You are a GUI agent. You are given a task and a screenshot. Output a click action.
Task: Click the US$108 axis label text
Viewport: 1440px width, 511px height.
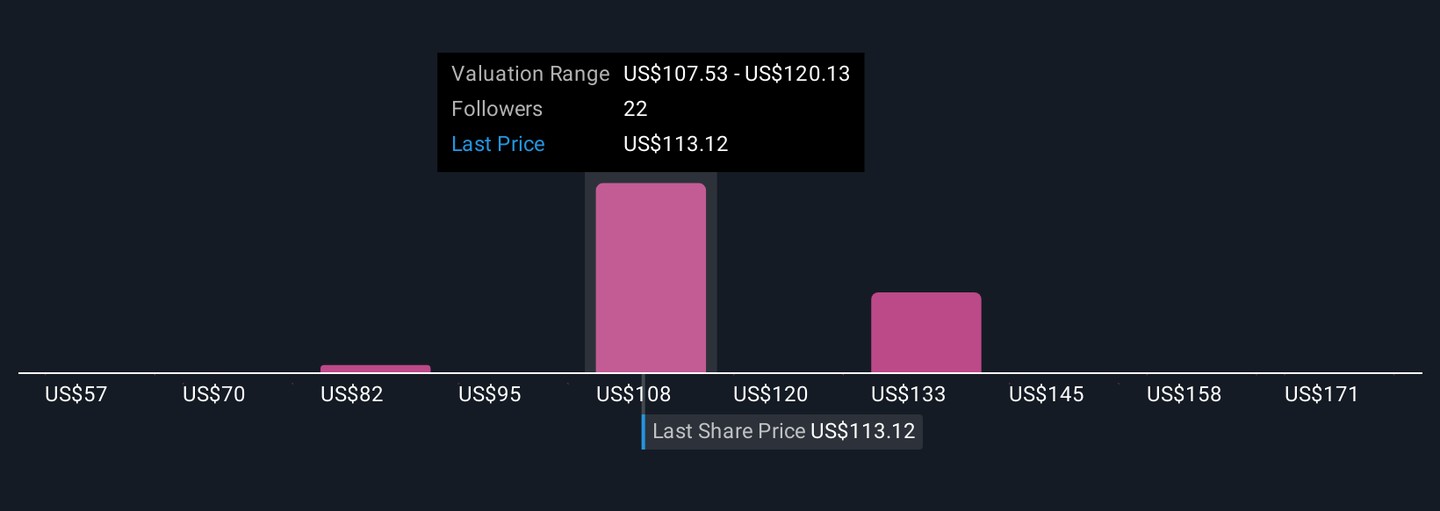[x=634, y=394]
